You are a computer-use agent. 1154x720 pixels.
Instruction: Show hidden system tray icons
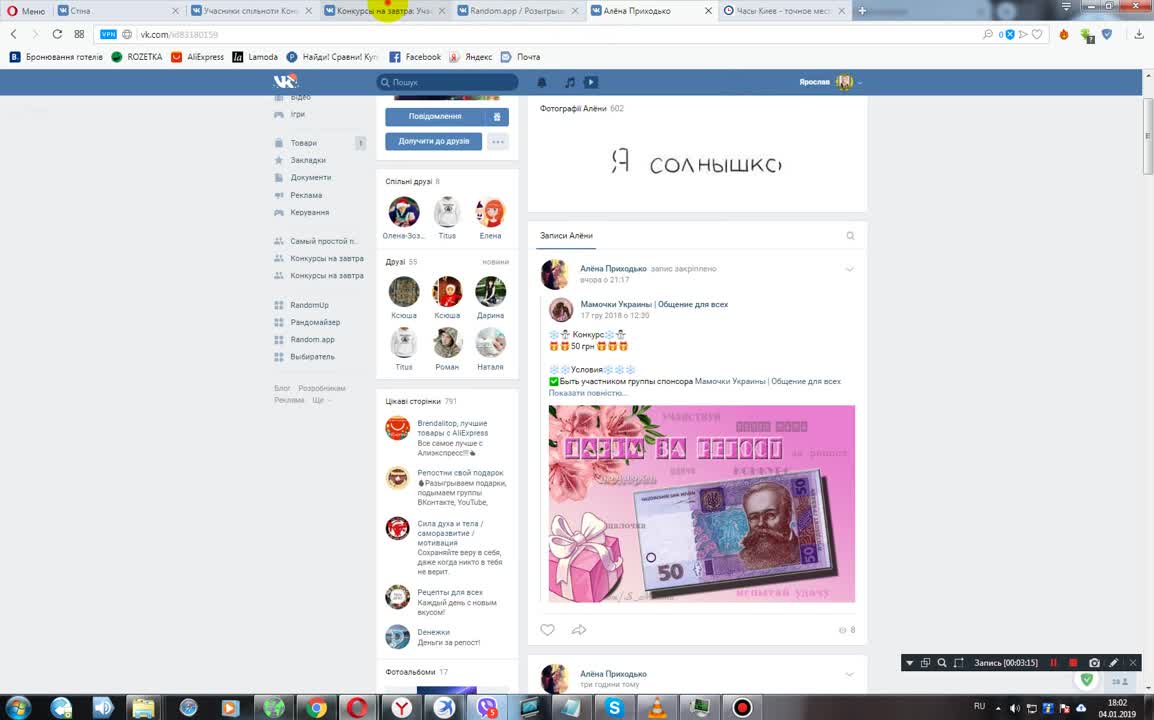[999, 708]
